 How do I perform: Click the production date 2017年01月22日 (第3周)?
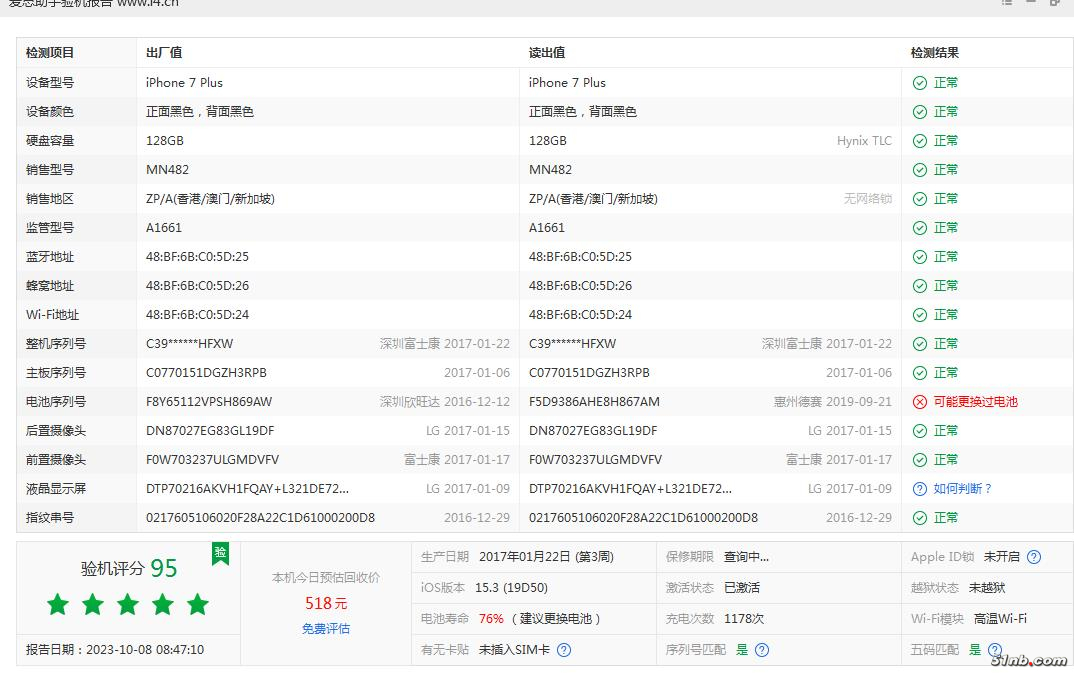(546, 557)
